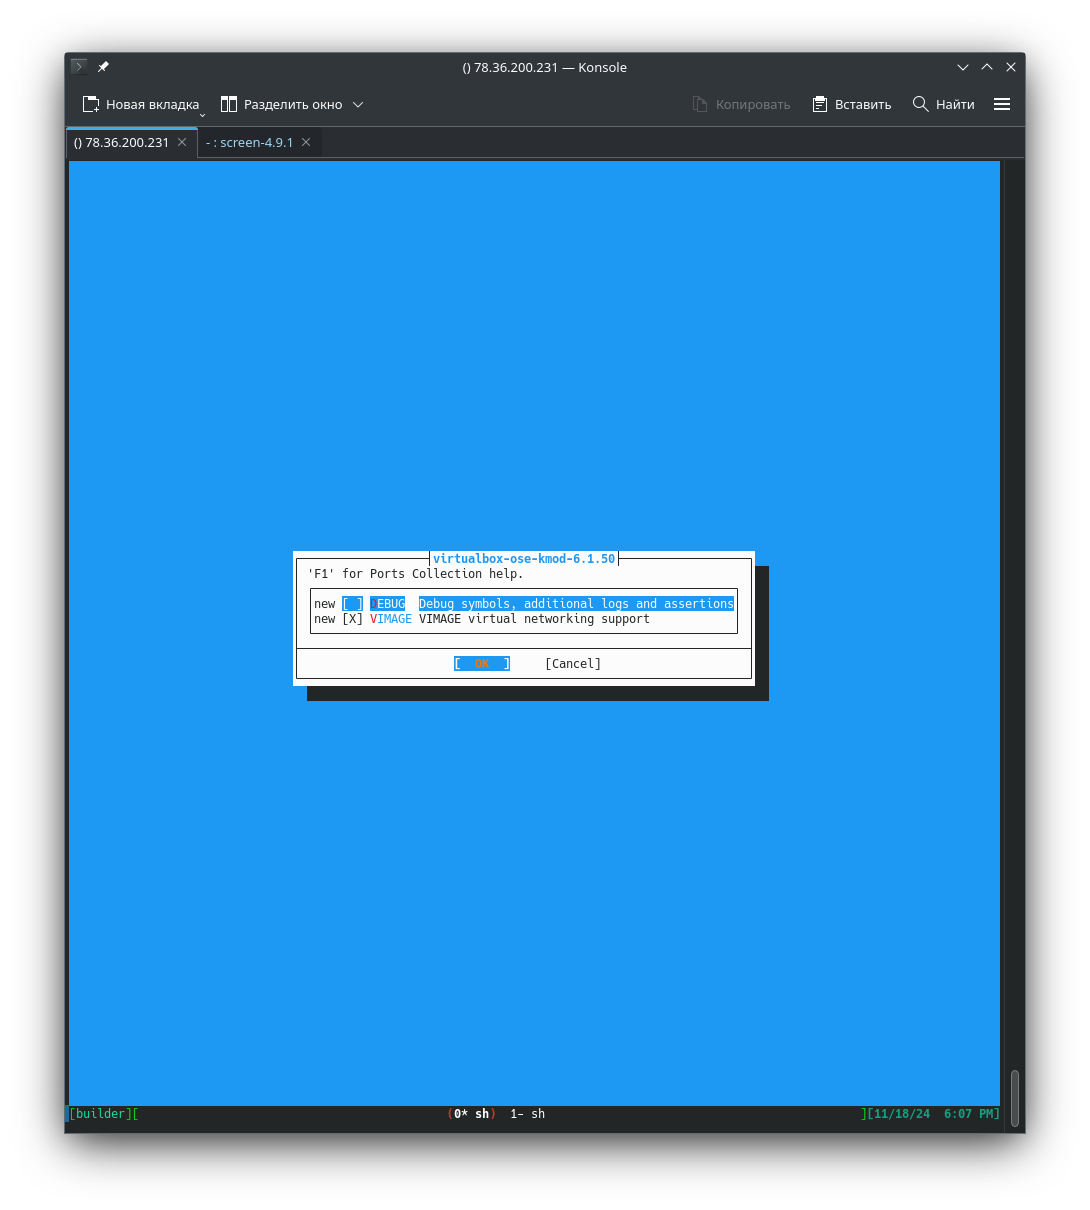The width and height of the screenshot is (1090, 1210).
Task: Enable the DEBUG option checkbox
Action: pyautogui.click(x=352, y=604)
